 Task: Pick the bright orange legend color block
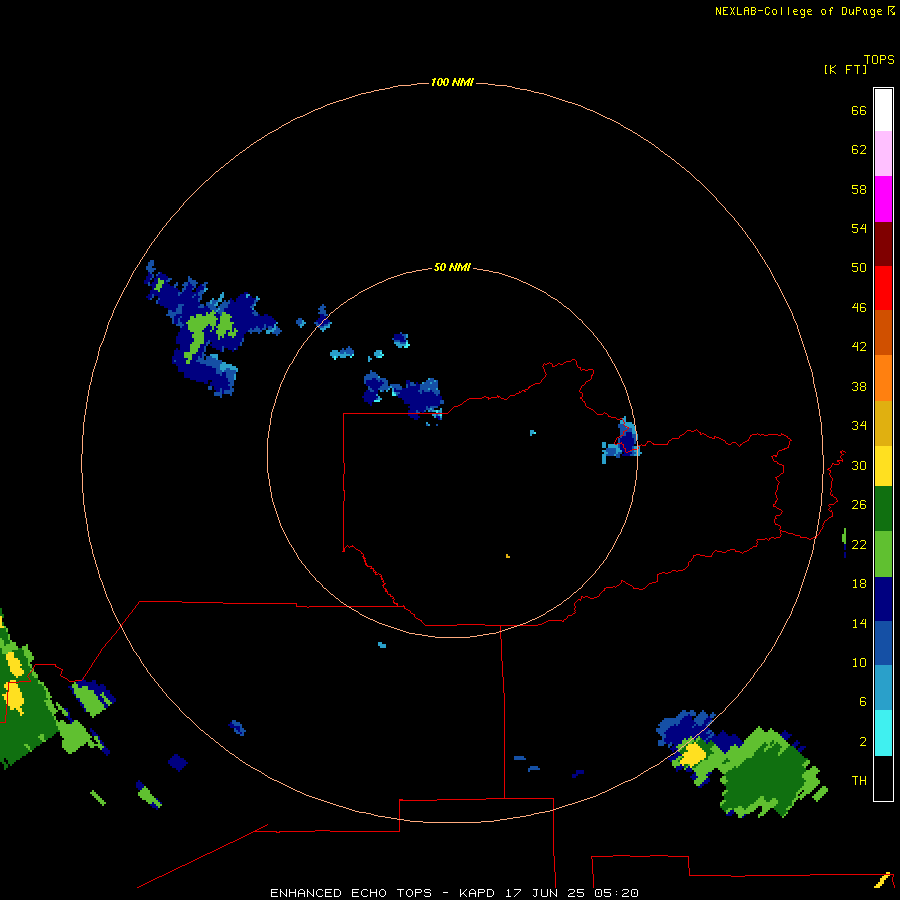883,378
